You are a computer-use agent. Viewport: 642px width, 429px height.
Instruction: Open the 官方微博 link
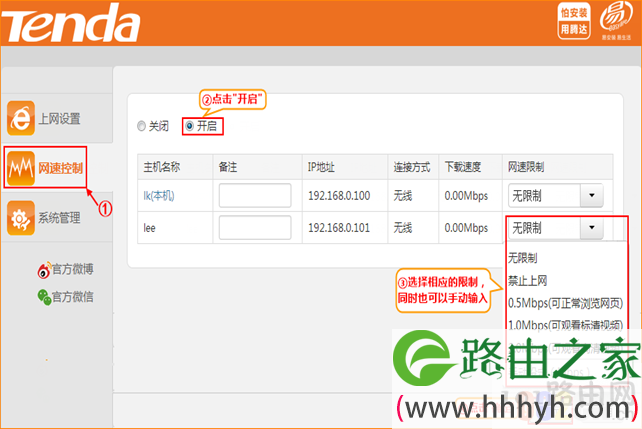click(72, 269)
